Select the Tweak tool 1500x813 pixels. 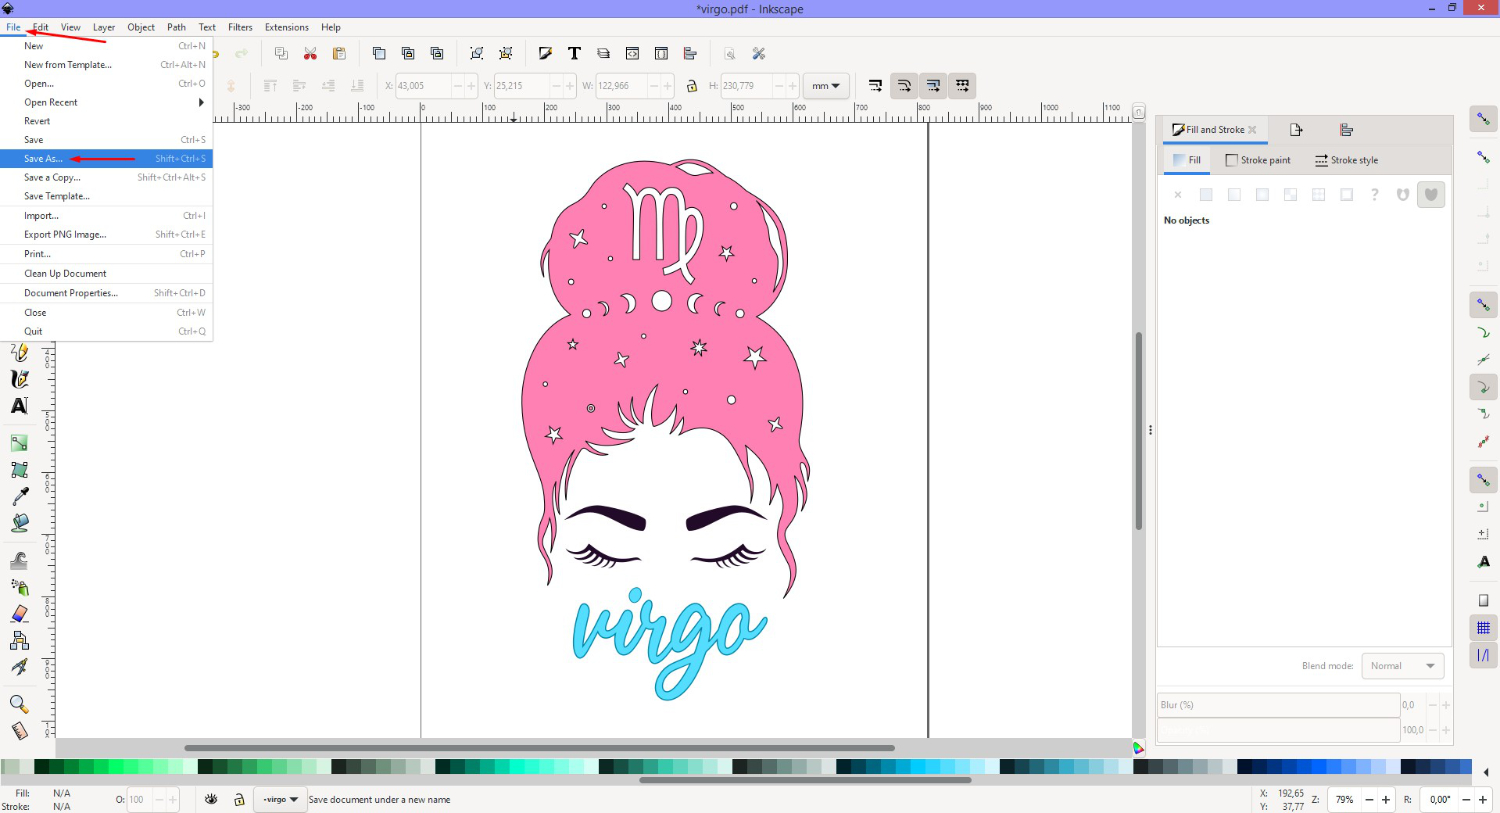click(19, 560)
